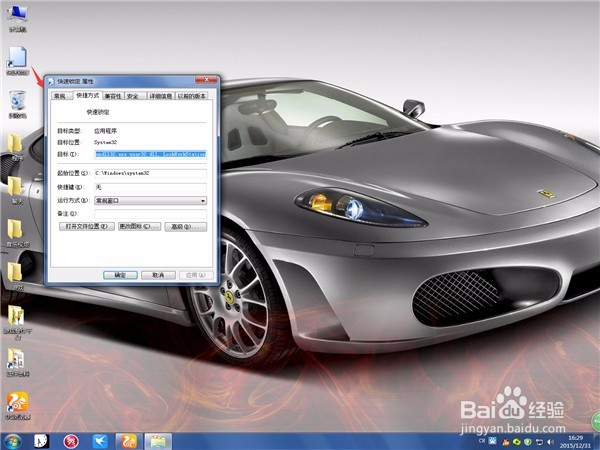Launch UC browser from desktop shortcut
The width and height of the screenshot is (600, 450).
click(x=17, y=405)
